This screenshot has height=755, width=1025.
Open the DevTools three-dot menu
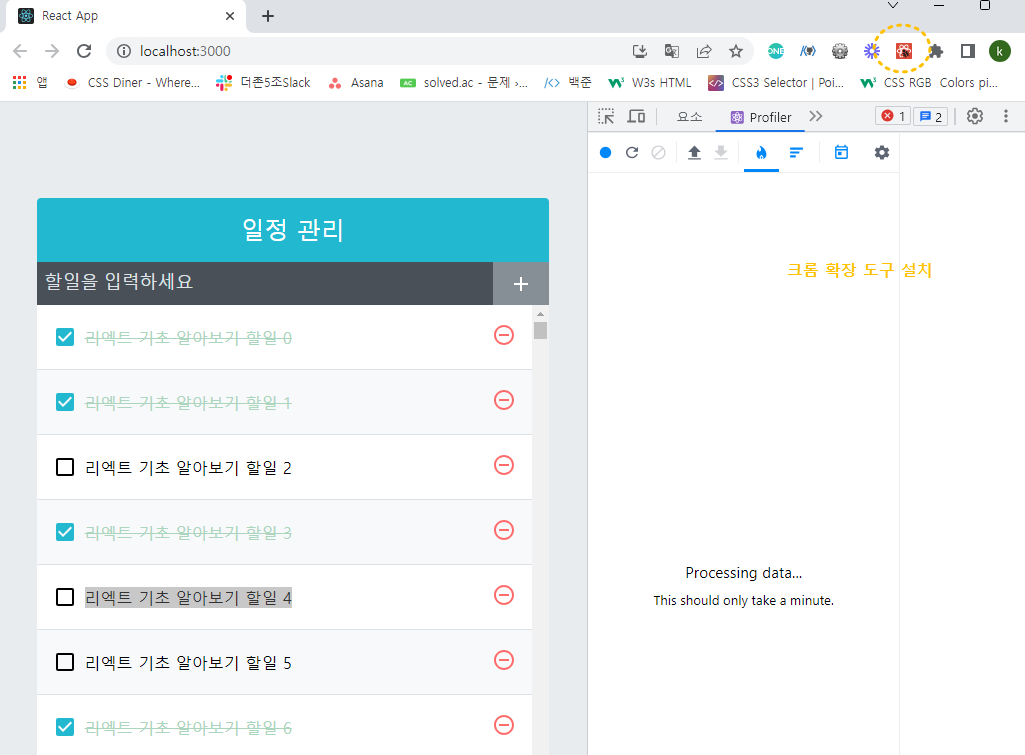pyautogui.click(x=1005, y=116)
